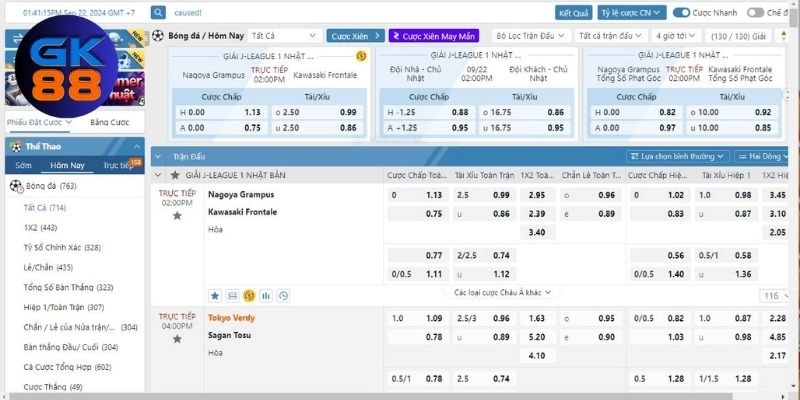
Task: Click the star beside Tokyo Verdy match
Action: point(177,339)
